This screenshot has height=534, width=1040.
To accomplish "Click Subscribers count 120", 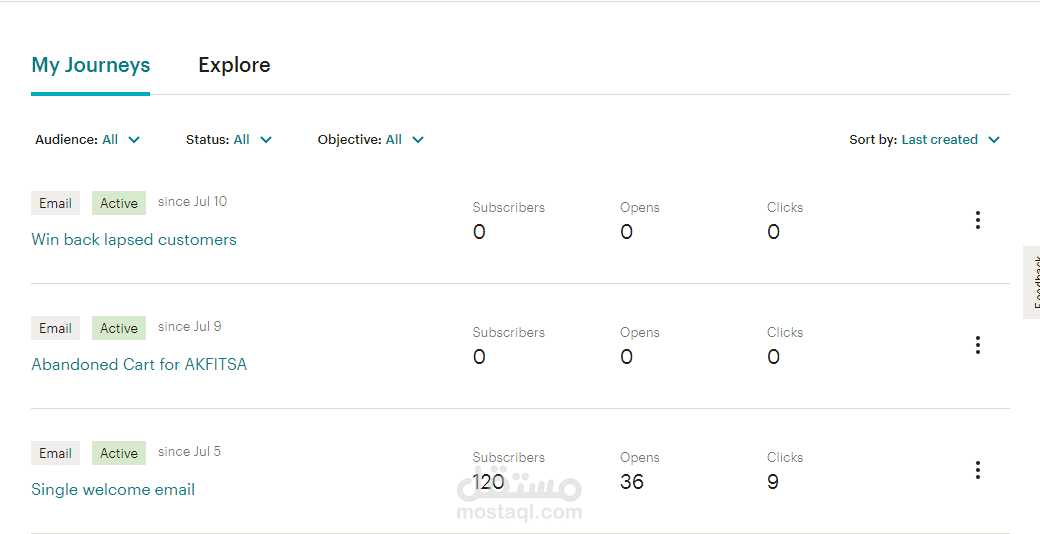I will click(x=489, y=482).
